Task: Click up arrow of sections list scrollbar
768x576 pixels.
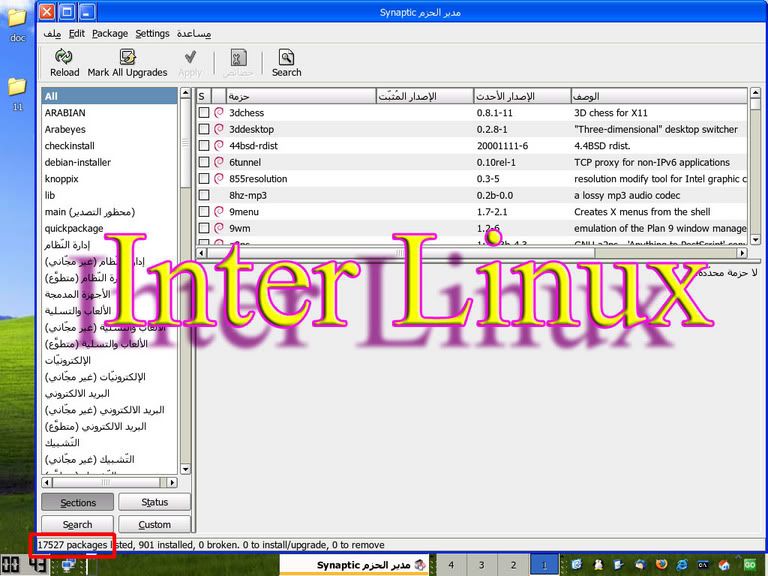Action: pyautogui.click(x=185, y=93)
